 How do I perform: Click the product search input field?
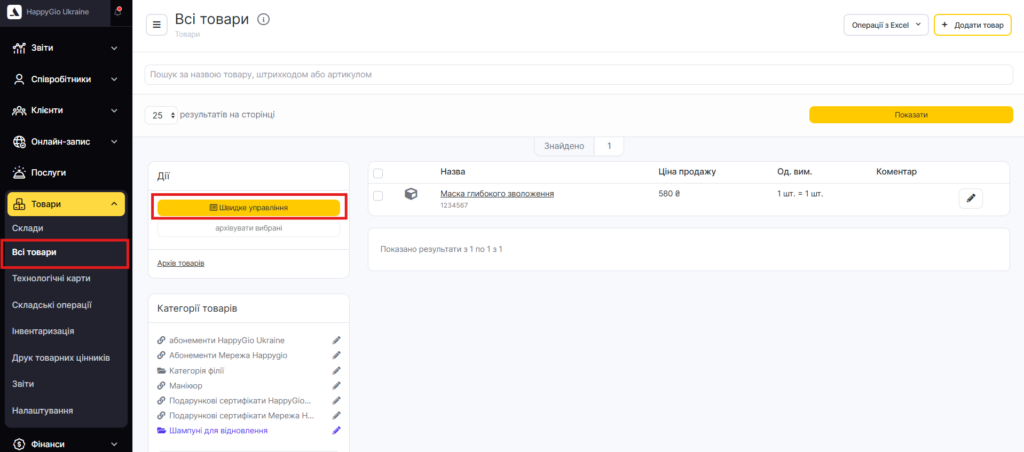point(578,75)
